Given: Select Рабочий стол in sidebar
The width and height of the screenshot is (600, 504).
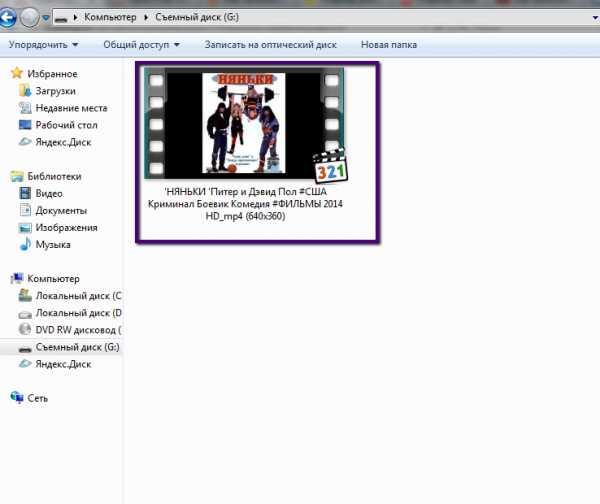Looking at the screenshot, I should [x=66, y=125].
